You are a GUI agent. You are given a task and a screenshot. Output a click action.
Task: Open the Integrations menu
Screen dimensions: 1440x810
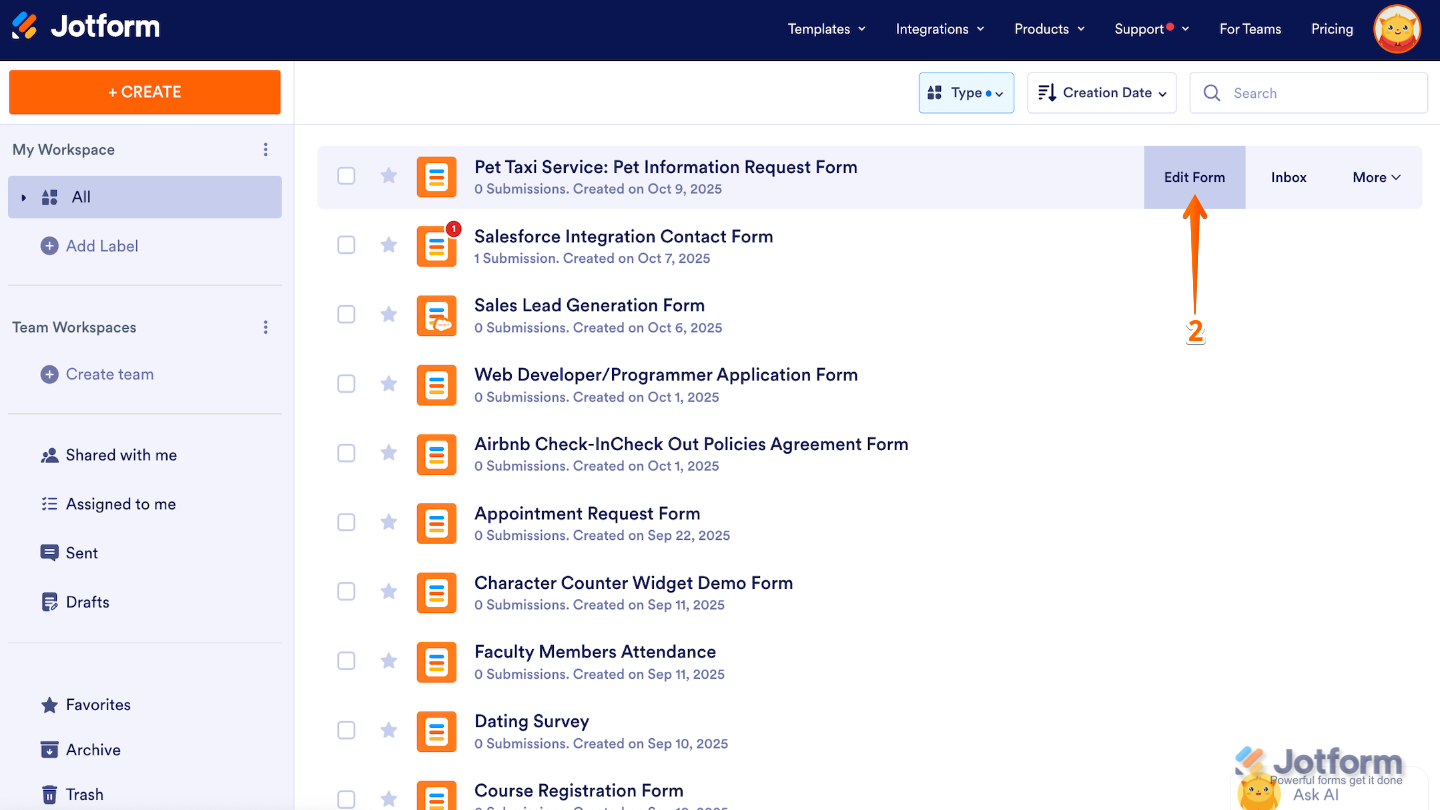click(939, 29)
